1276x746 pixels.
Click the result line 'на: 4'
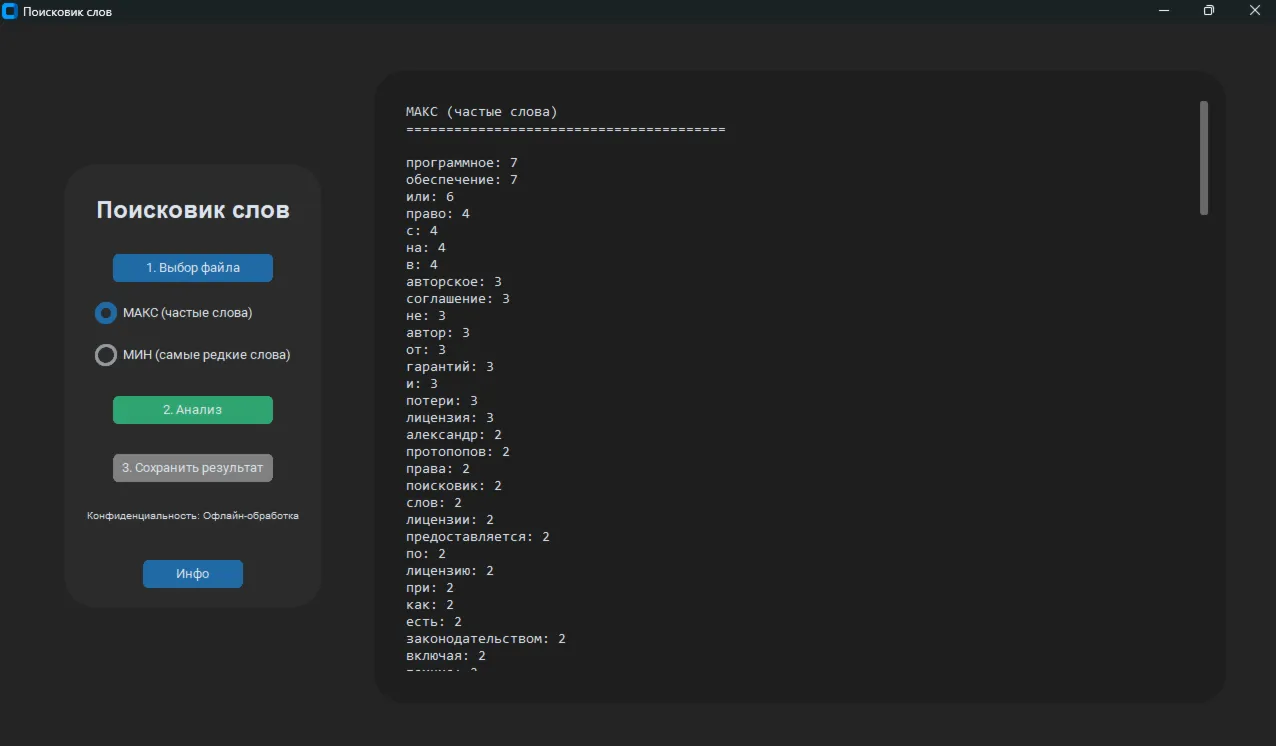(426, 248)
